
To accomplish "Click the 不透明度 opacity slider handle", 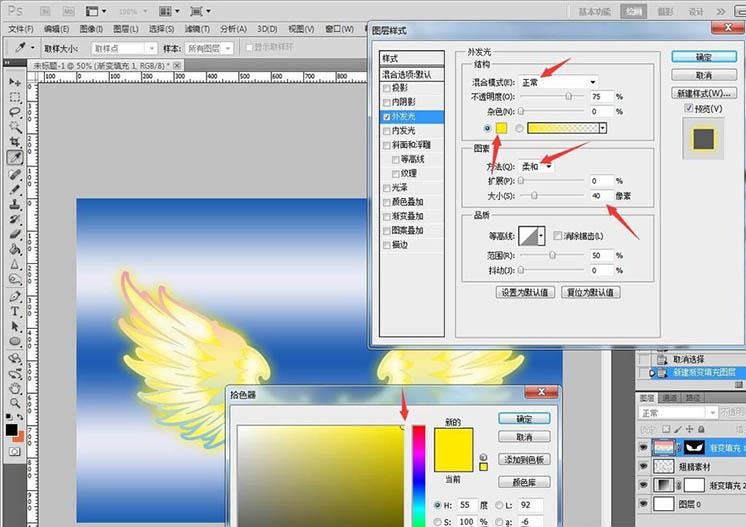I will pyautogui.click(x=568, y=96).
